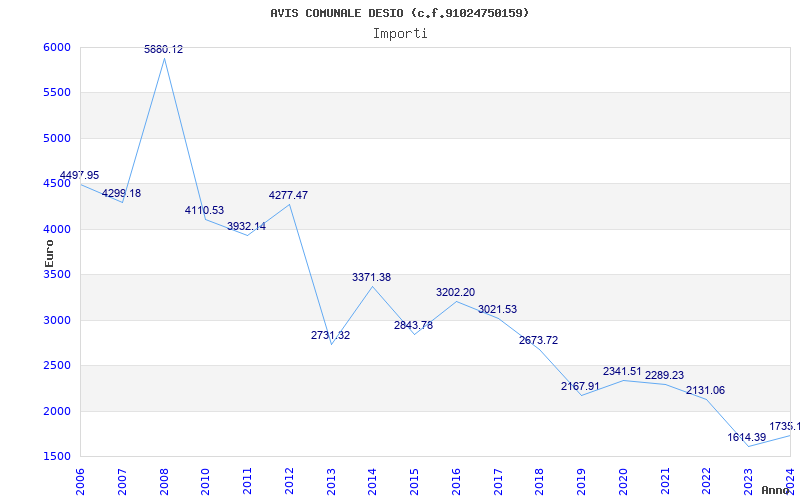This screenshot has height=500, width=800.
Task: Click the 1735 value label for 2024
Action: 785,427
